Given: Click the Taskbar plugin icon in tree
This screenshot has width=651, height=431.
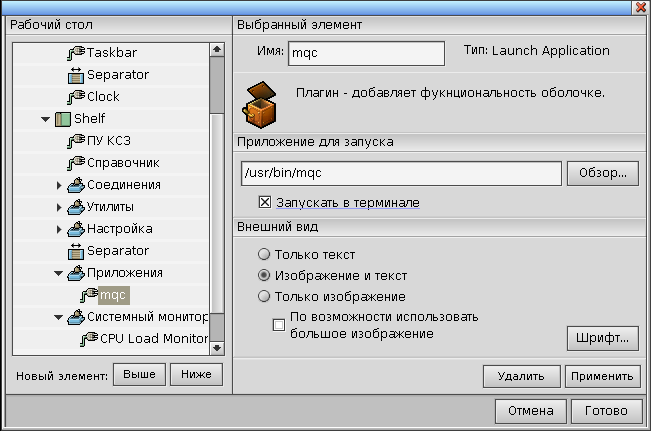Looking at the screenshot, I should (x=76, y=53).
